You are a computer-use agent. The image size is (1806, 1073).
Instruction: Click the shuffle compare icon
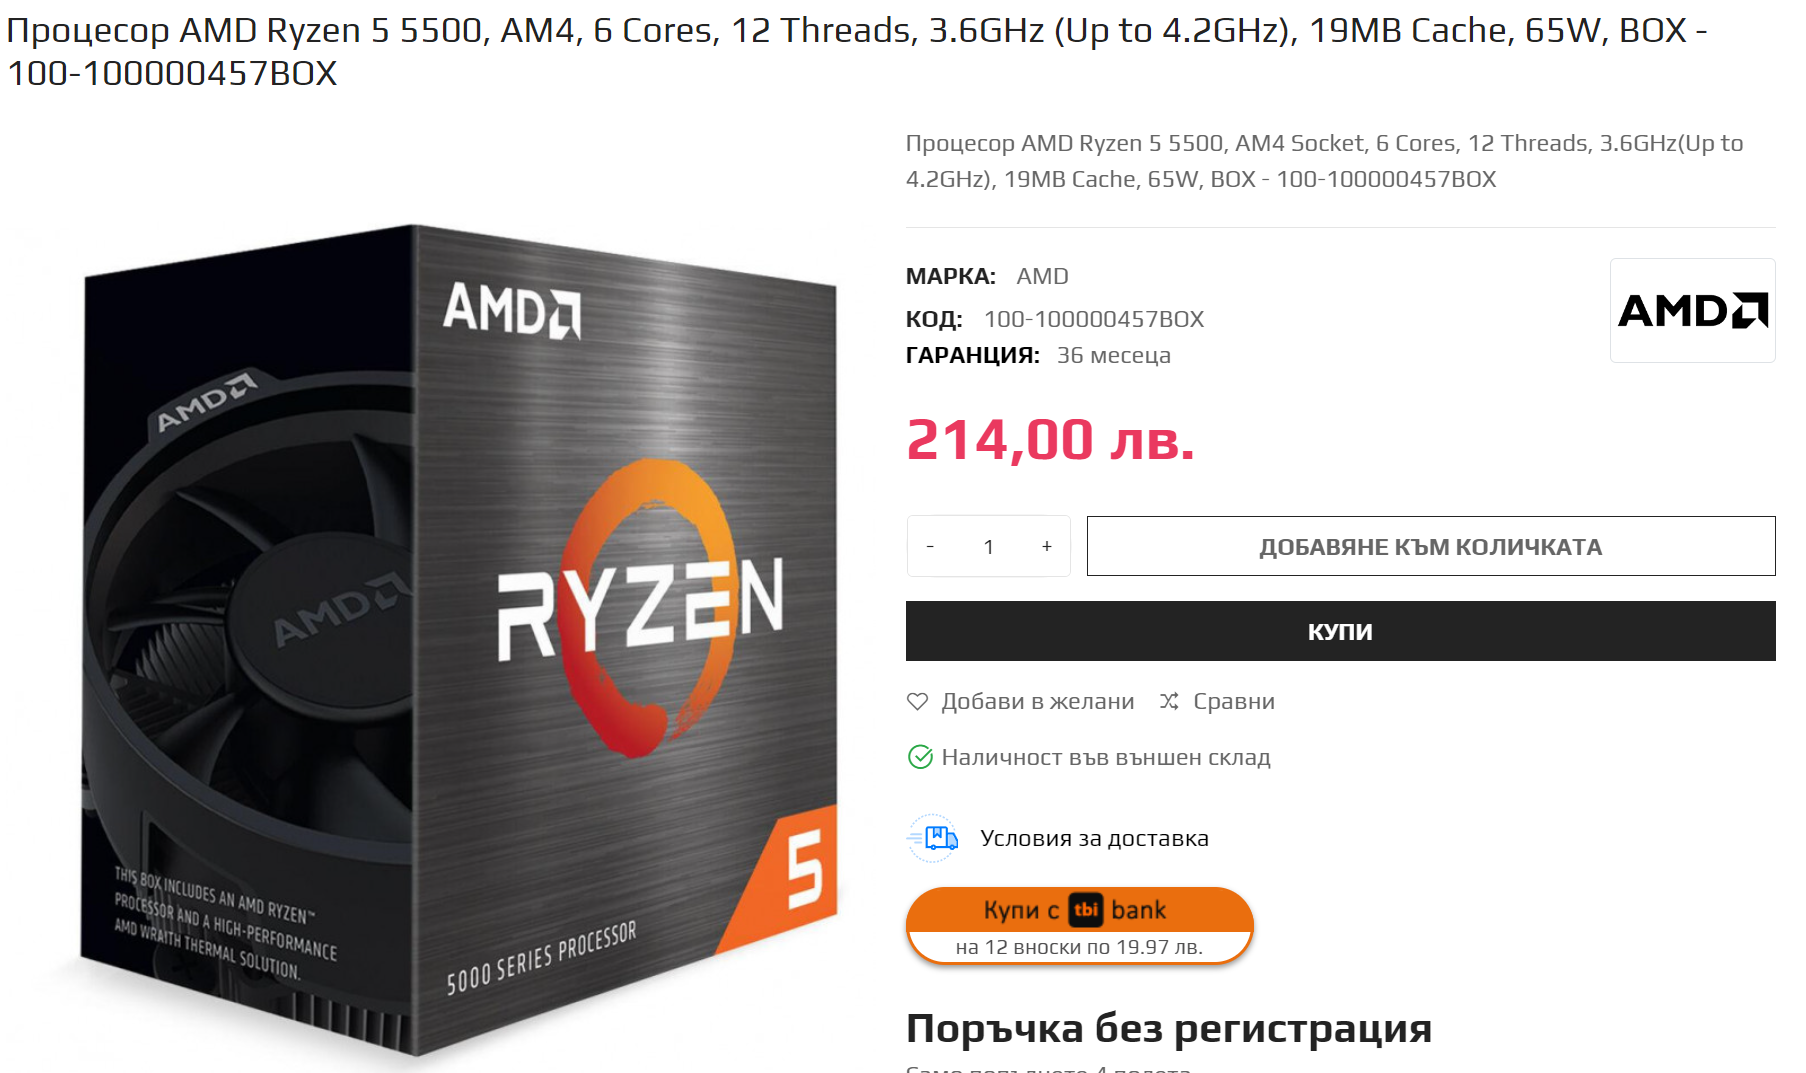tap(1169, 702)
